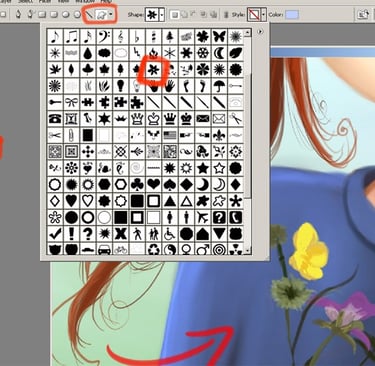
Task: Select the Pen tool in options bar
Action: pyautogui.click(x=19, y=15)
